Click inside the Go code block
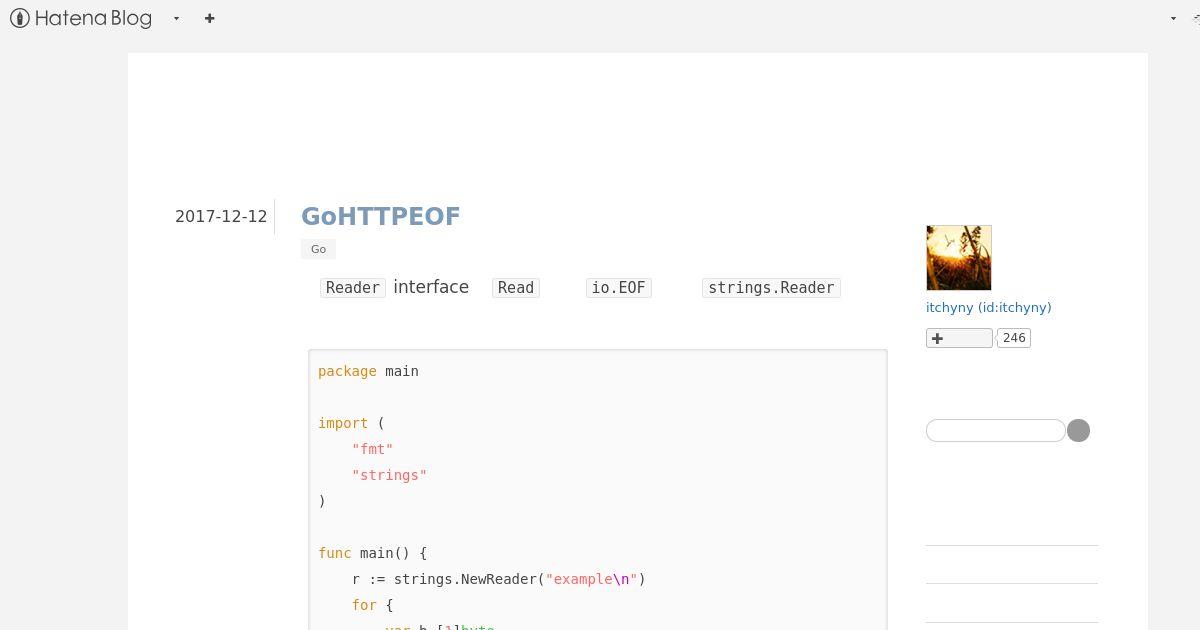The height and width of the screenshot is (630, 1200). pos(598,490)
